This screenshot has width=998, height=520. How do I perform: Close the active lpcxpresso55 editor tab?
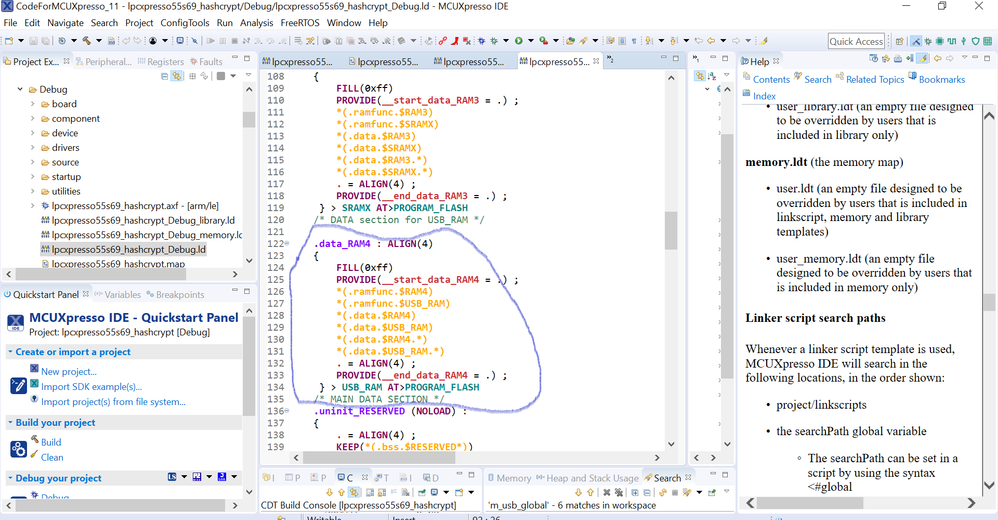596,62
